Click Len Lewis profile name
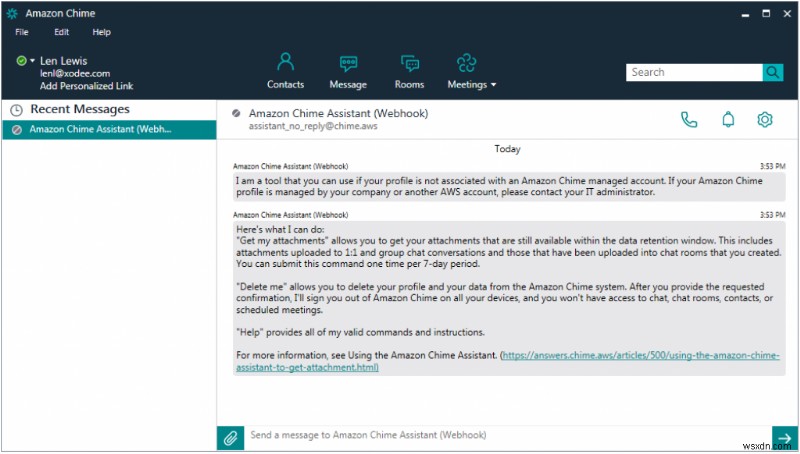The height and width of the screenshot is (454, 800). 64,61
